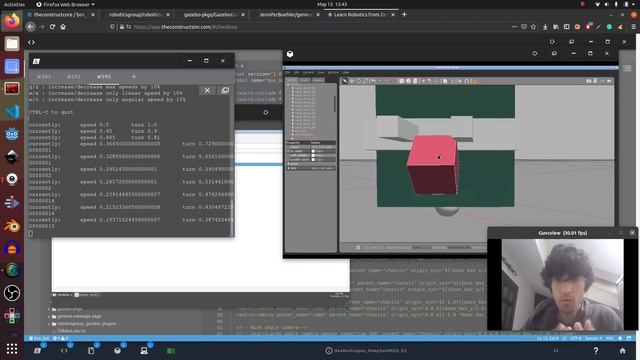This screenshot has width=640, height=360.
Task: Open Gazebo Window menu
Action: coord(333,72)
